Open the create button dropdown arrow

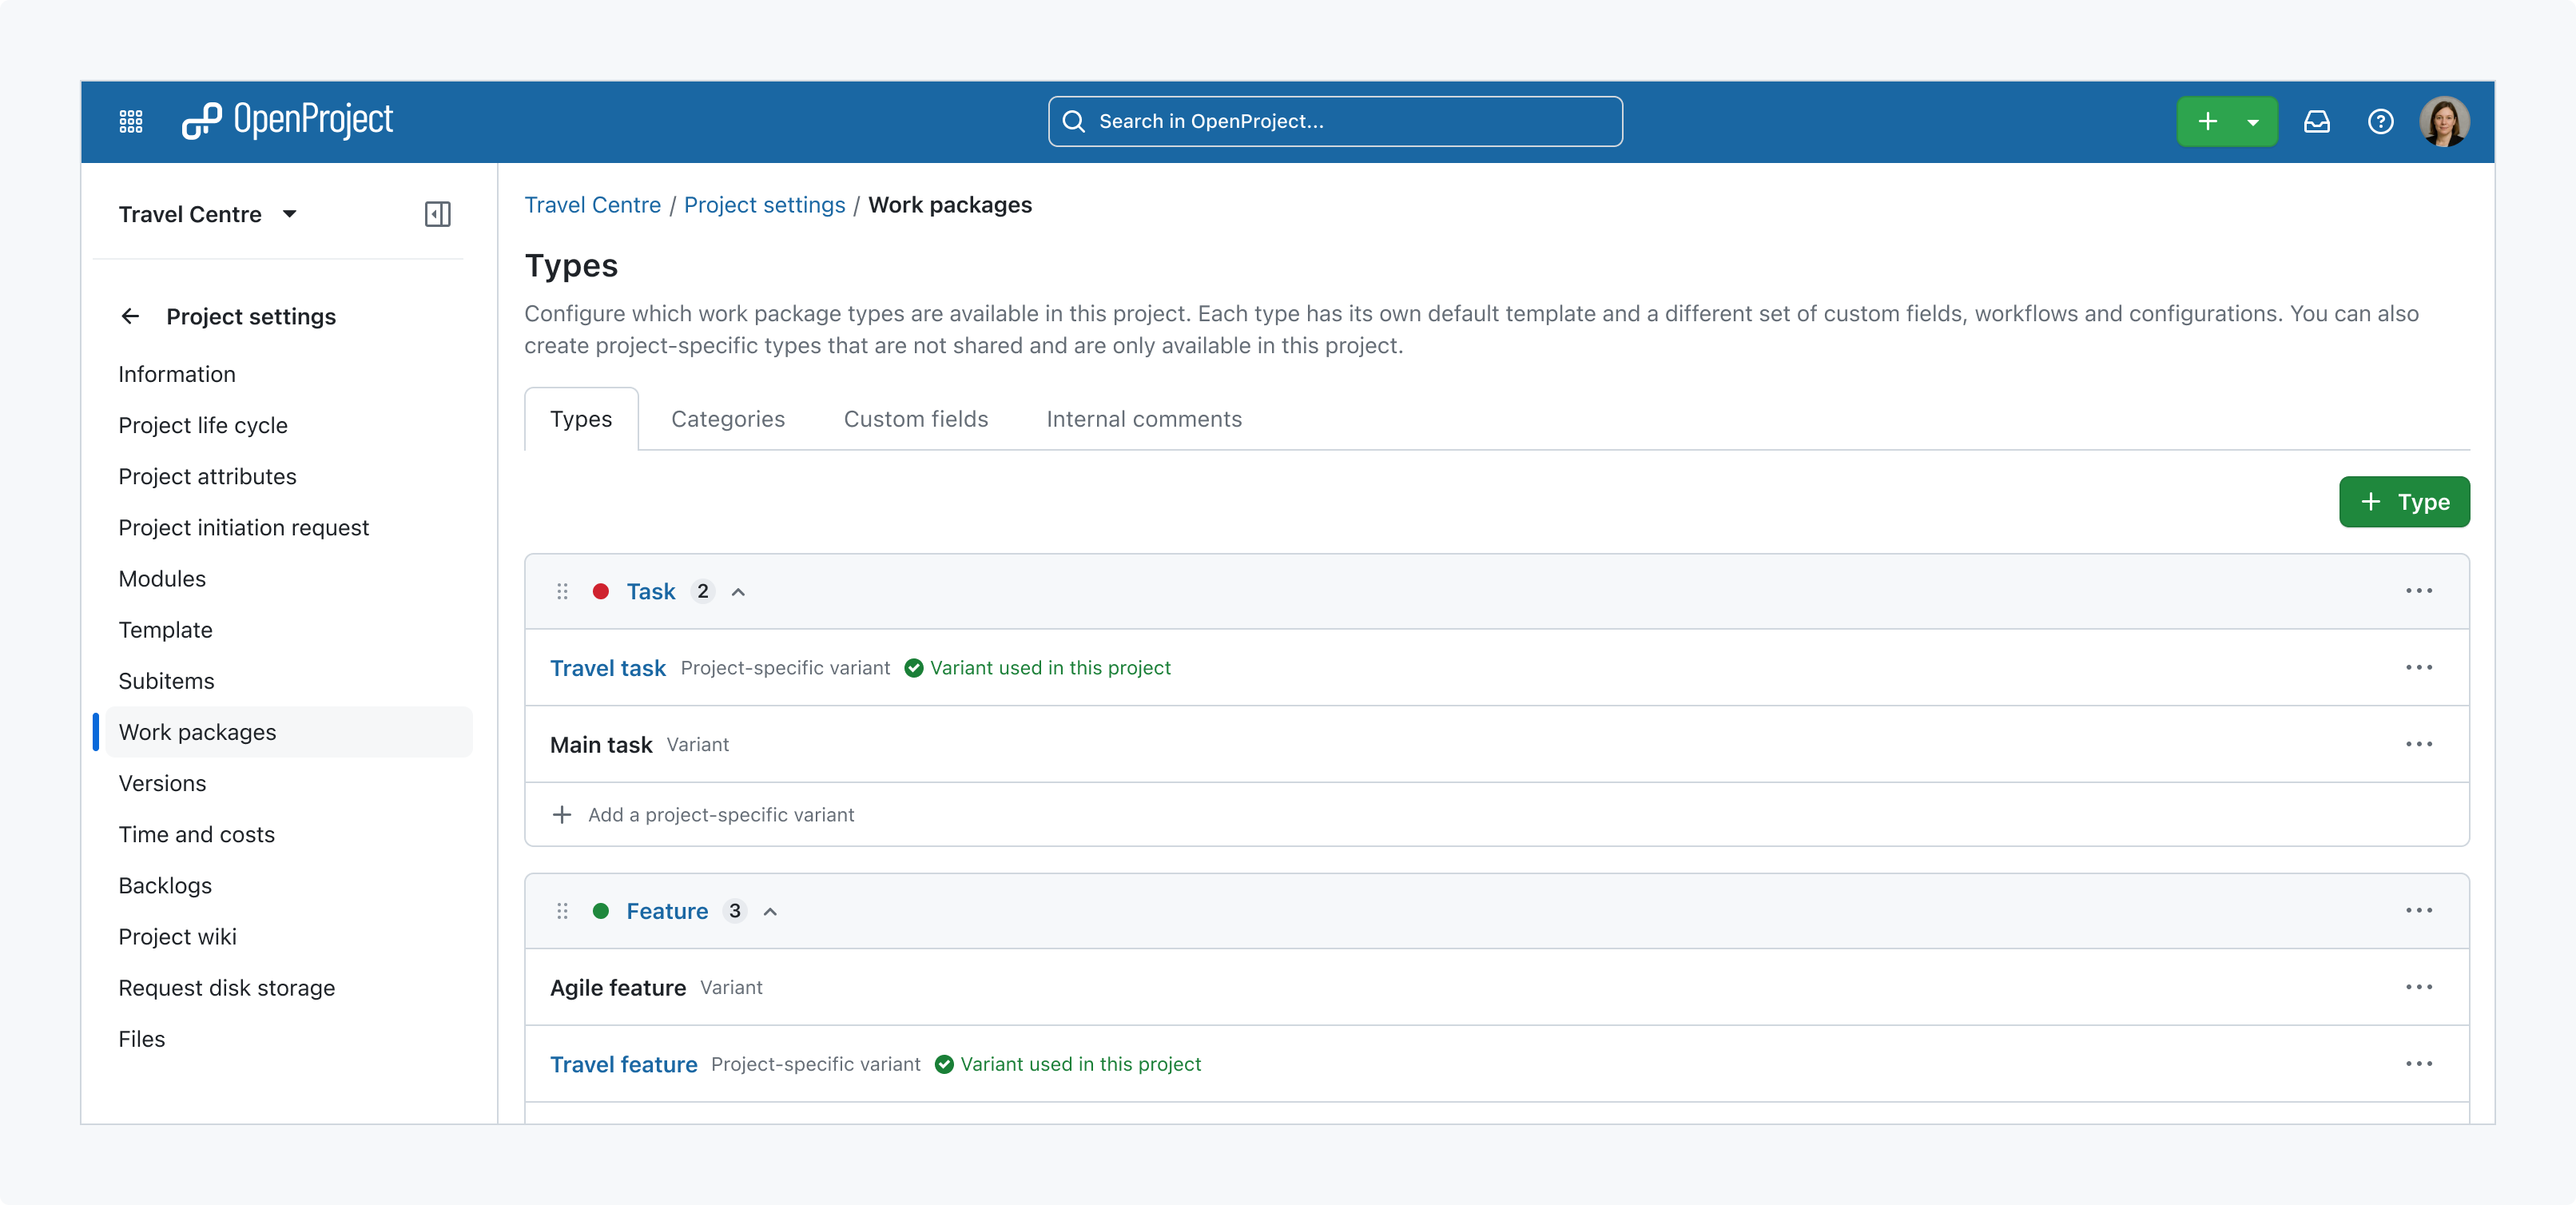point(2253,122)
